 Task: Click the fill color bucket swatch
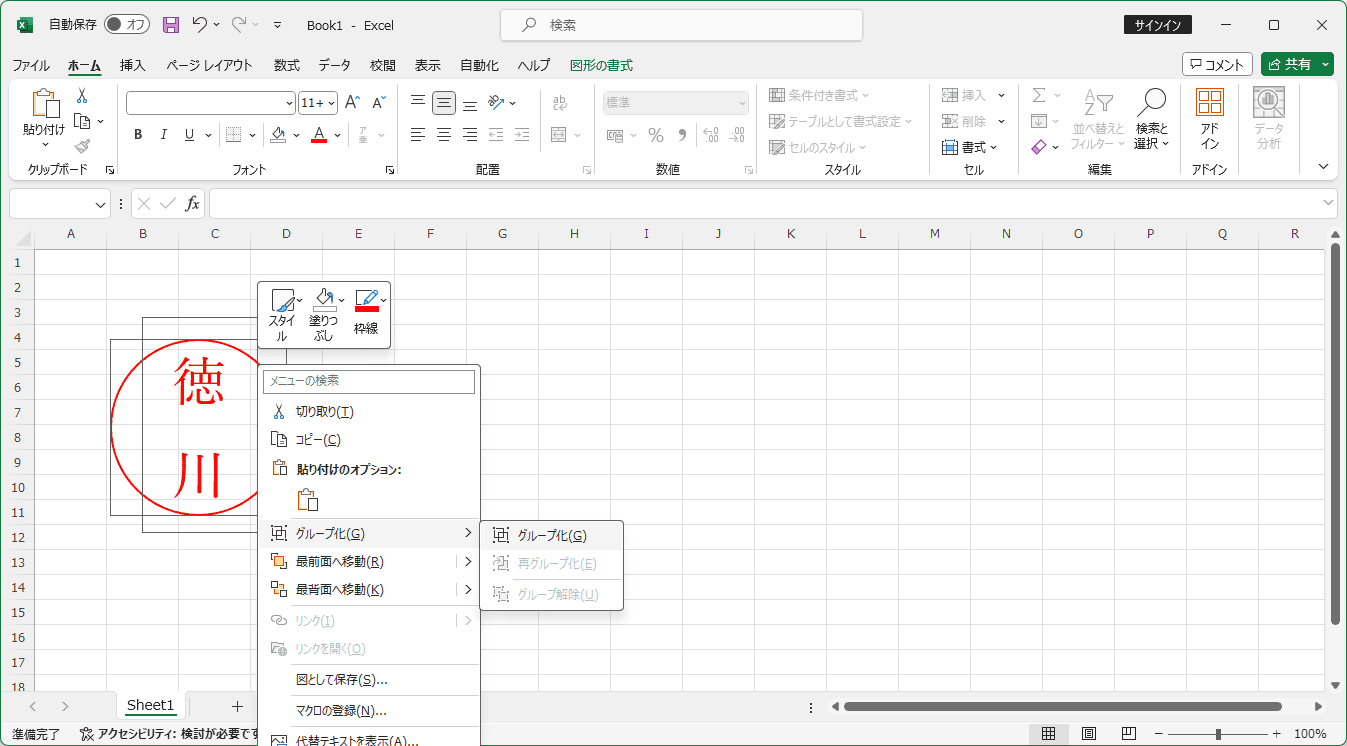[x=279, y=135]
